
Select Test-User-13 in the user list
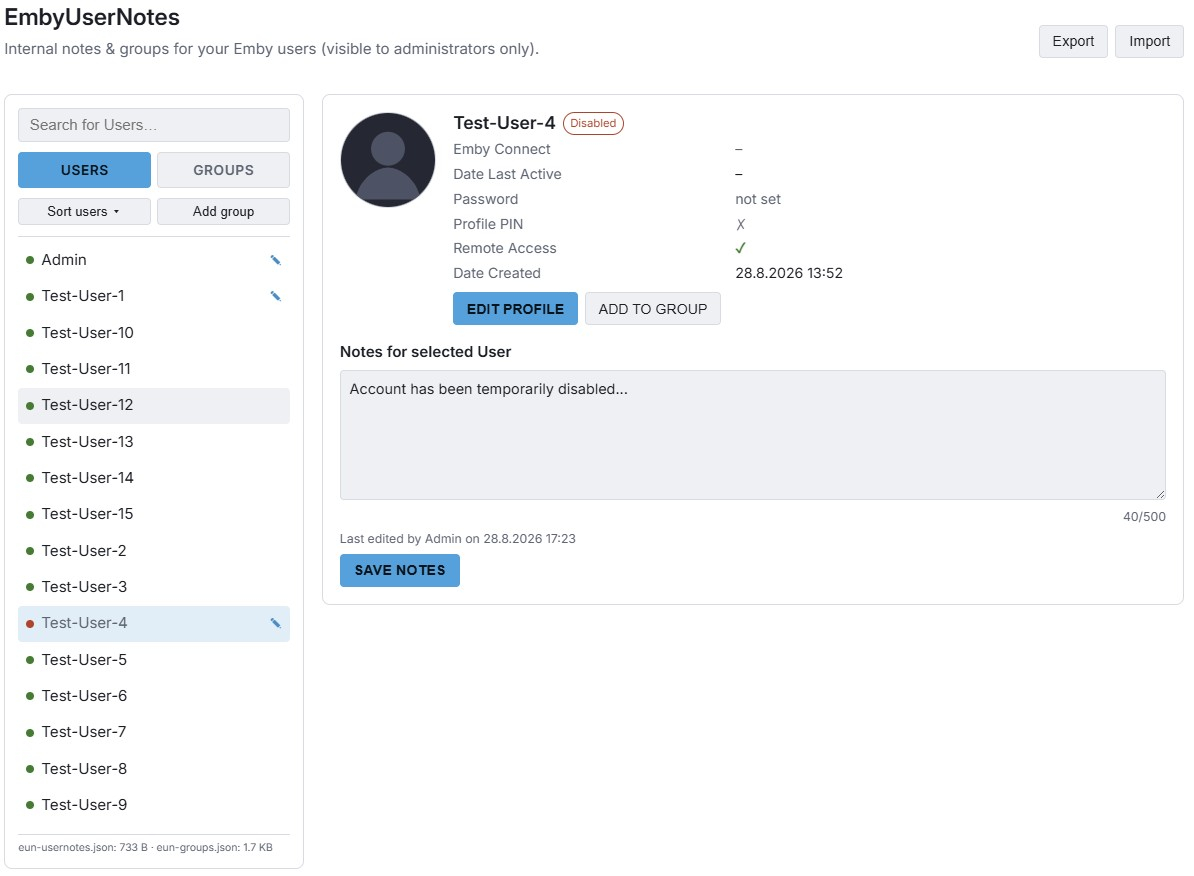pyautogui.click(x=154, y=442)
